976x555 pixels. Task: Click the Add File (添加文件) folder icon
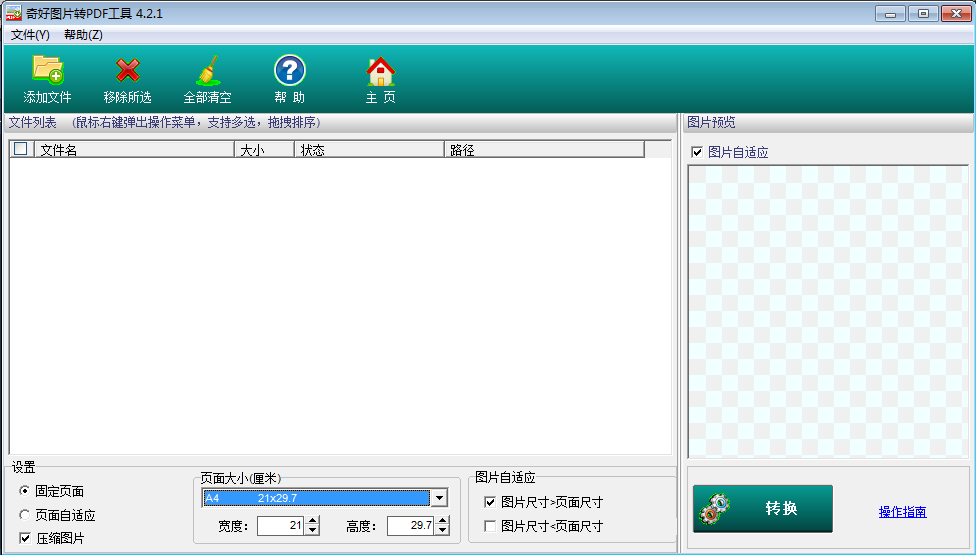[47, 70]
